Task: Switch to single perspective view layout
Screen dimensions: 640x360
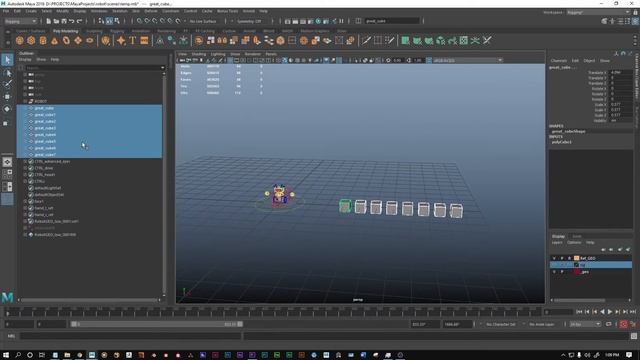Action: point(7,162)
